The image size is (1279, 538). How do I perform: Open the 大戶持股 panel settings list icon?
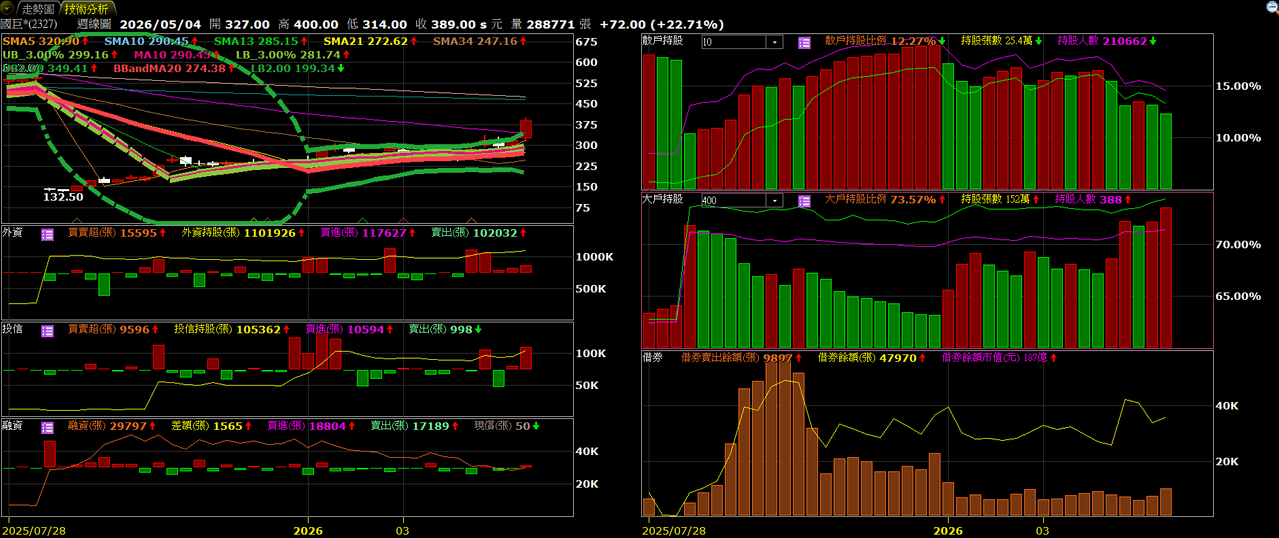tap(804, 200)
